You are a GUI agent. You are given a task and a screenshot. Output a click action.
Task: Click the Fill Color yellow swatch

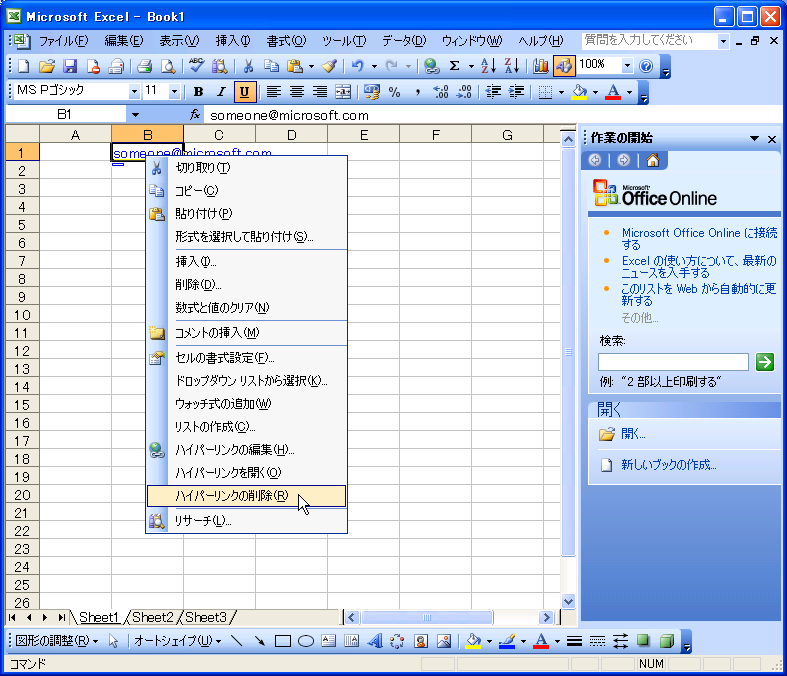580,92
